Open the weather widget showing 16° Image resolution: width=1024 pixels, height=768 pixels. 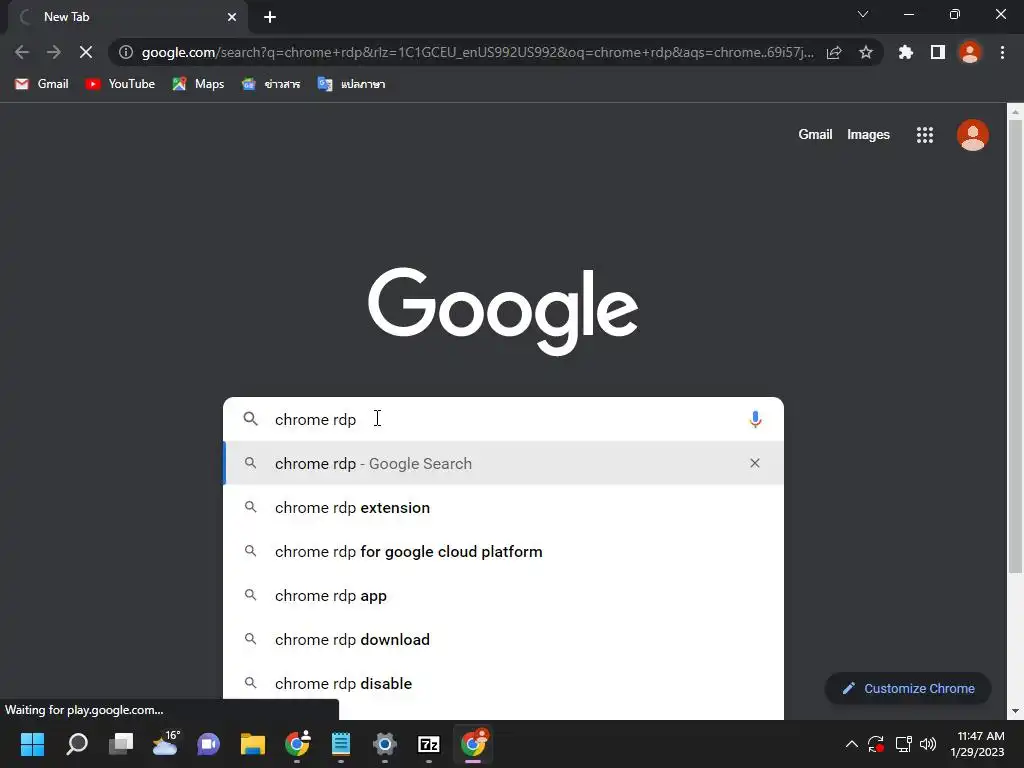point(165,743)
